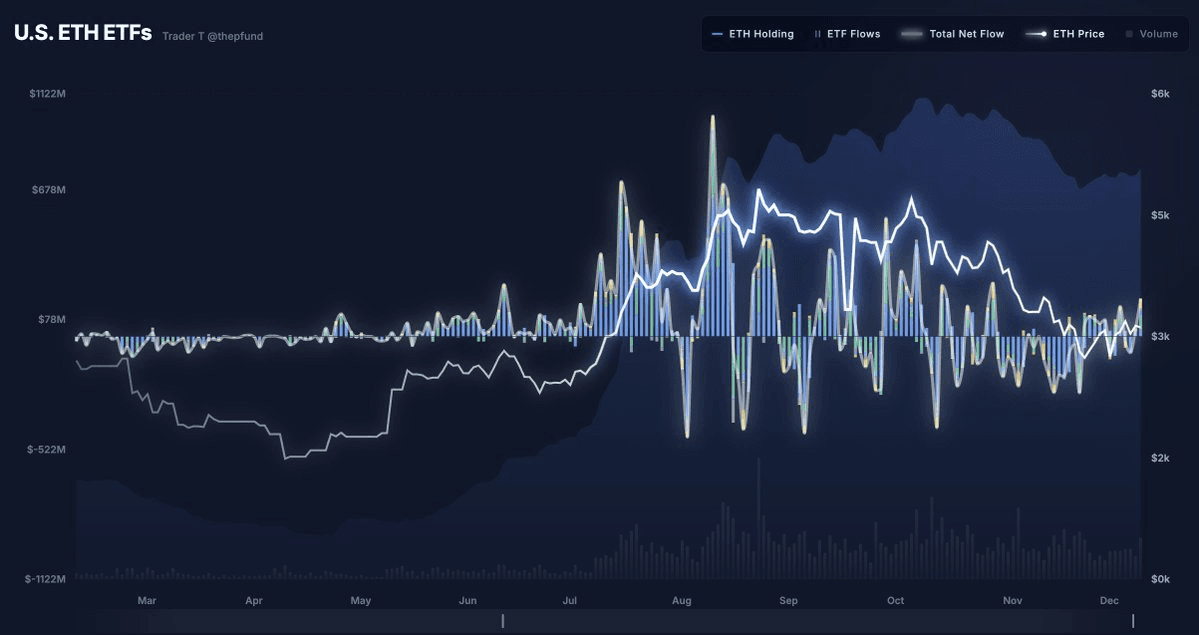Screen dimensions: 1199x635
Task: Open the Trader T @thepfund author link
Action: 213,36
